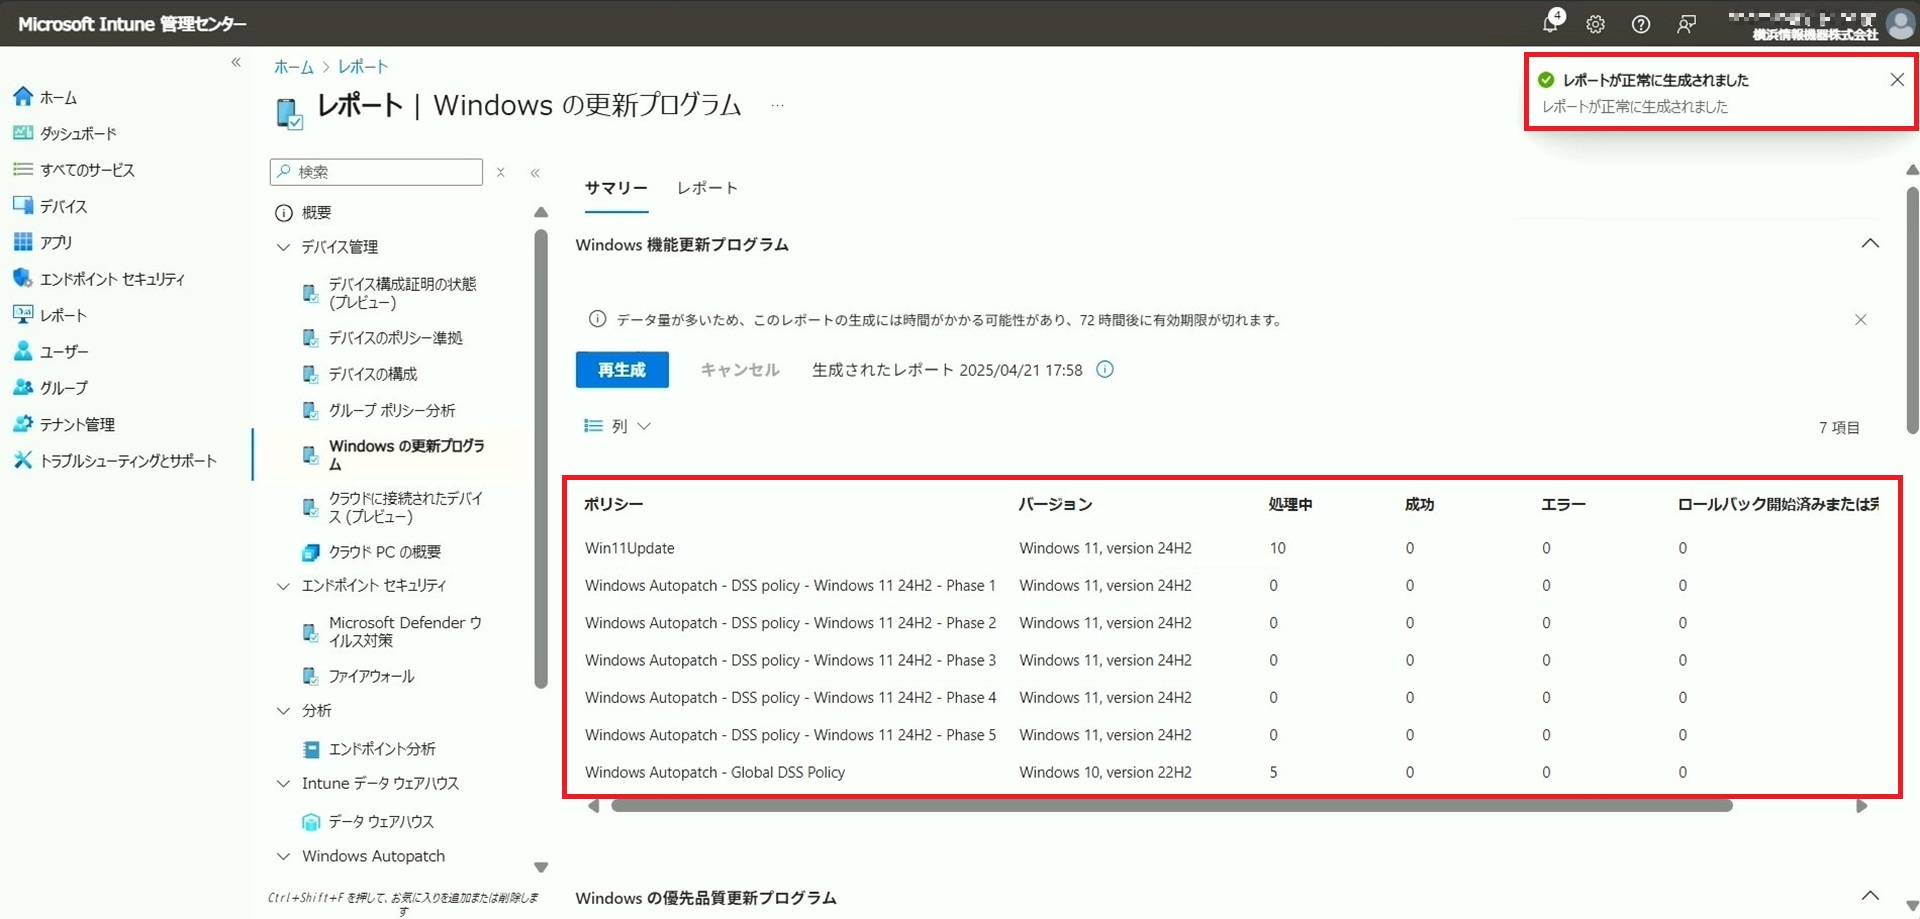Open データ ウェアハウス item
1920x919 pixels.
point(380,822)
